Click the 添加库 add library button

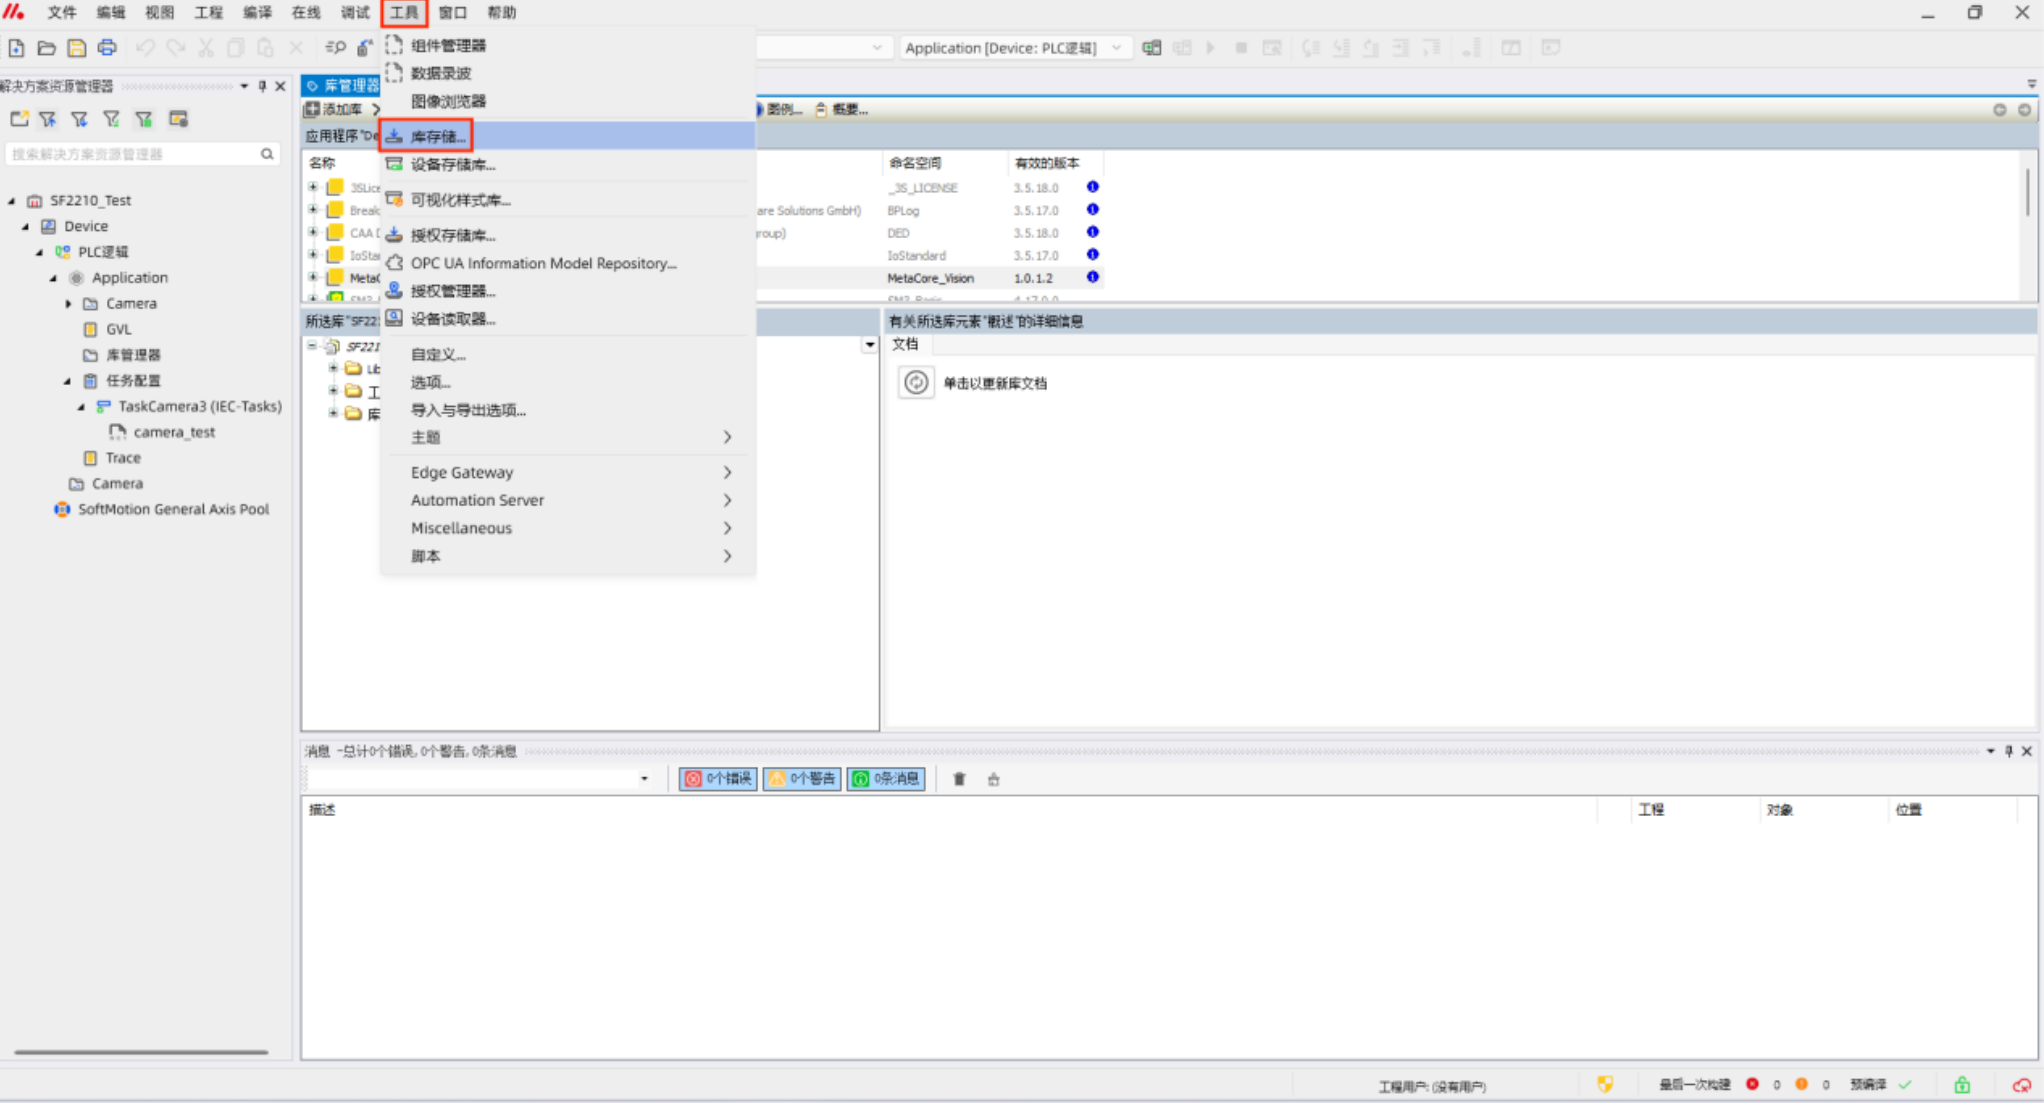click(334, 110)
